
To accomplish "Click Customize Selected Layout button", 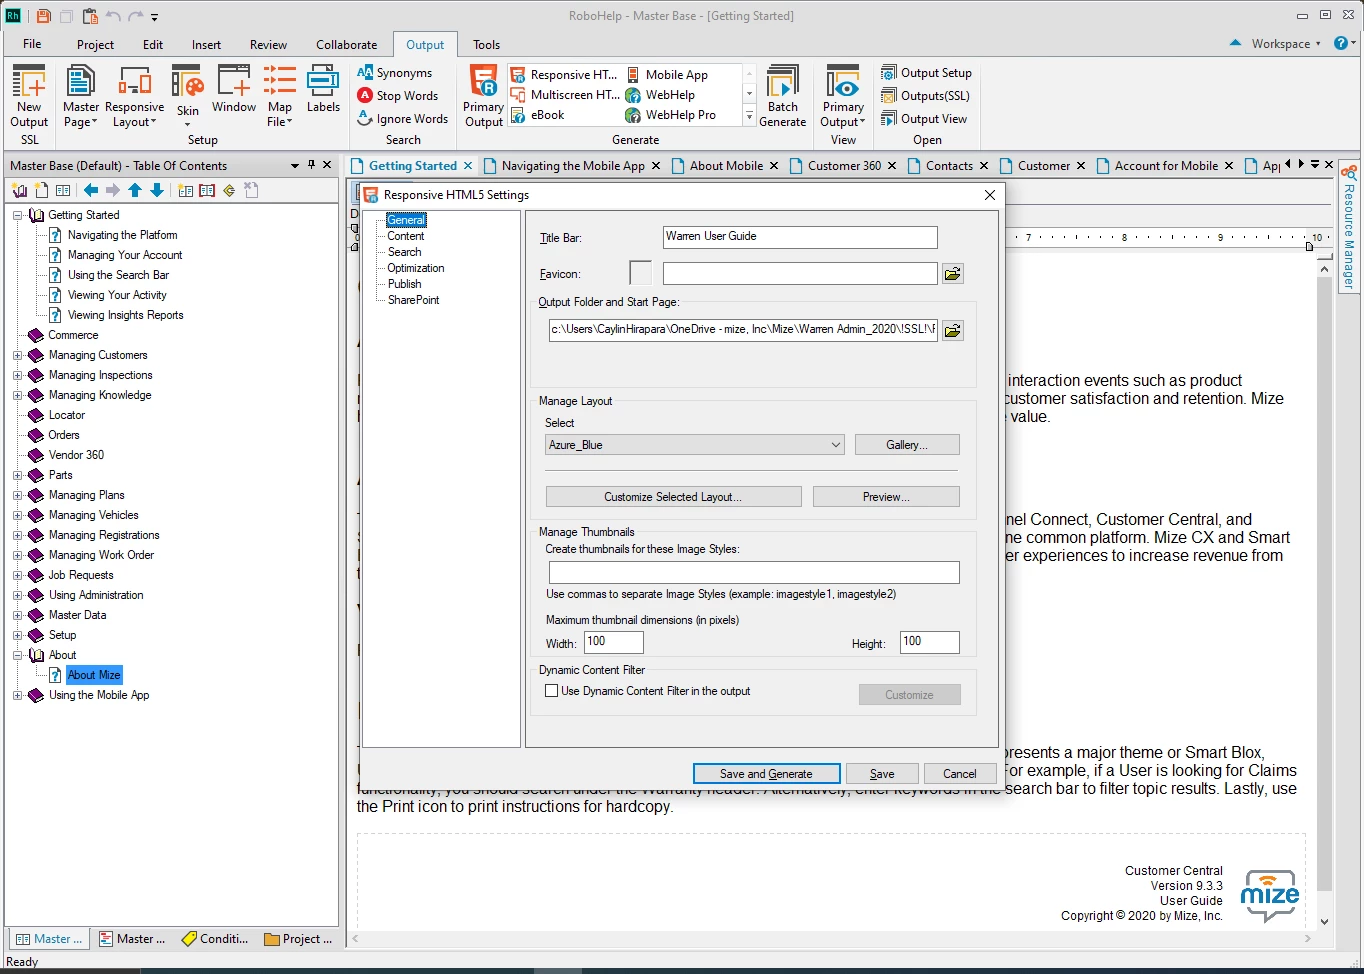I will pos(673,497).
